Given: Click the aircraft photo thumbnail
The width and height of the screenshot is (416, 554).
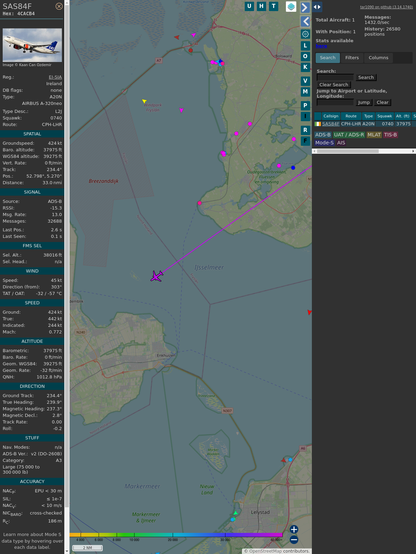Looking at the screenshot, I should pyautogui.click(x=32, y=45).
